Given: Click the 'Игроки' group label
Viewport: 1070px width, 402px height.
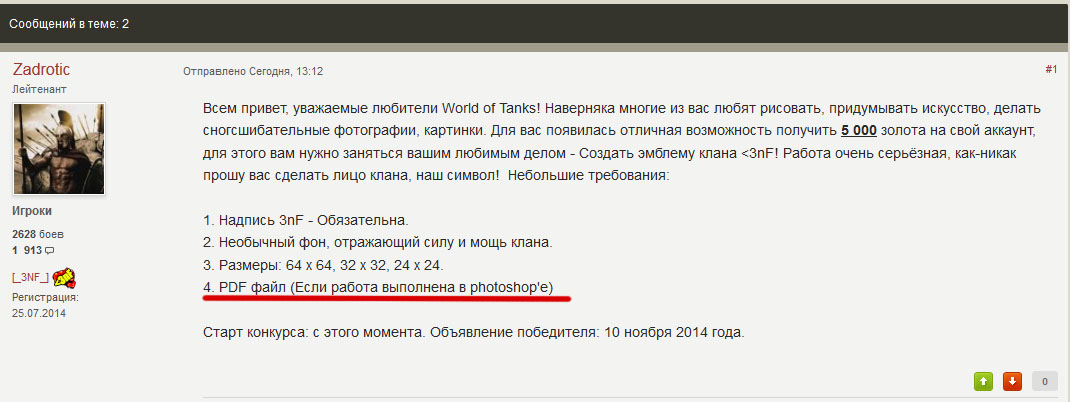Looking at the screenshot, I should pyautogui.click(x=32, y=211).
